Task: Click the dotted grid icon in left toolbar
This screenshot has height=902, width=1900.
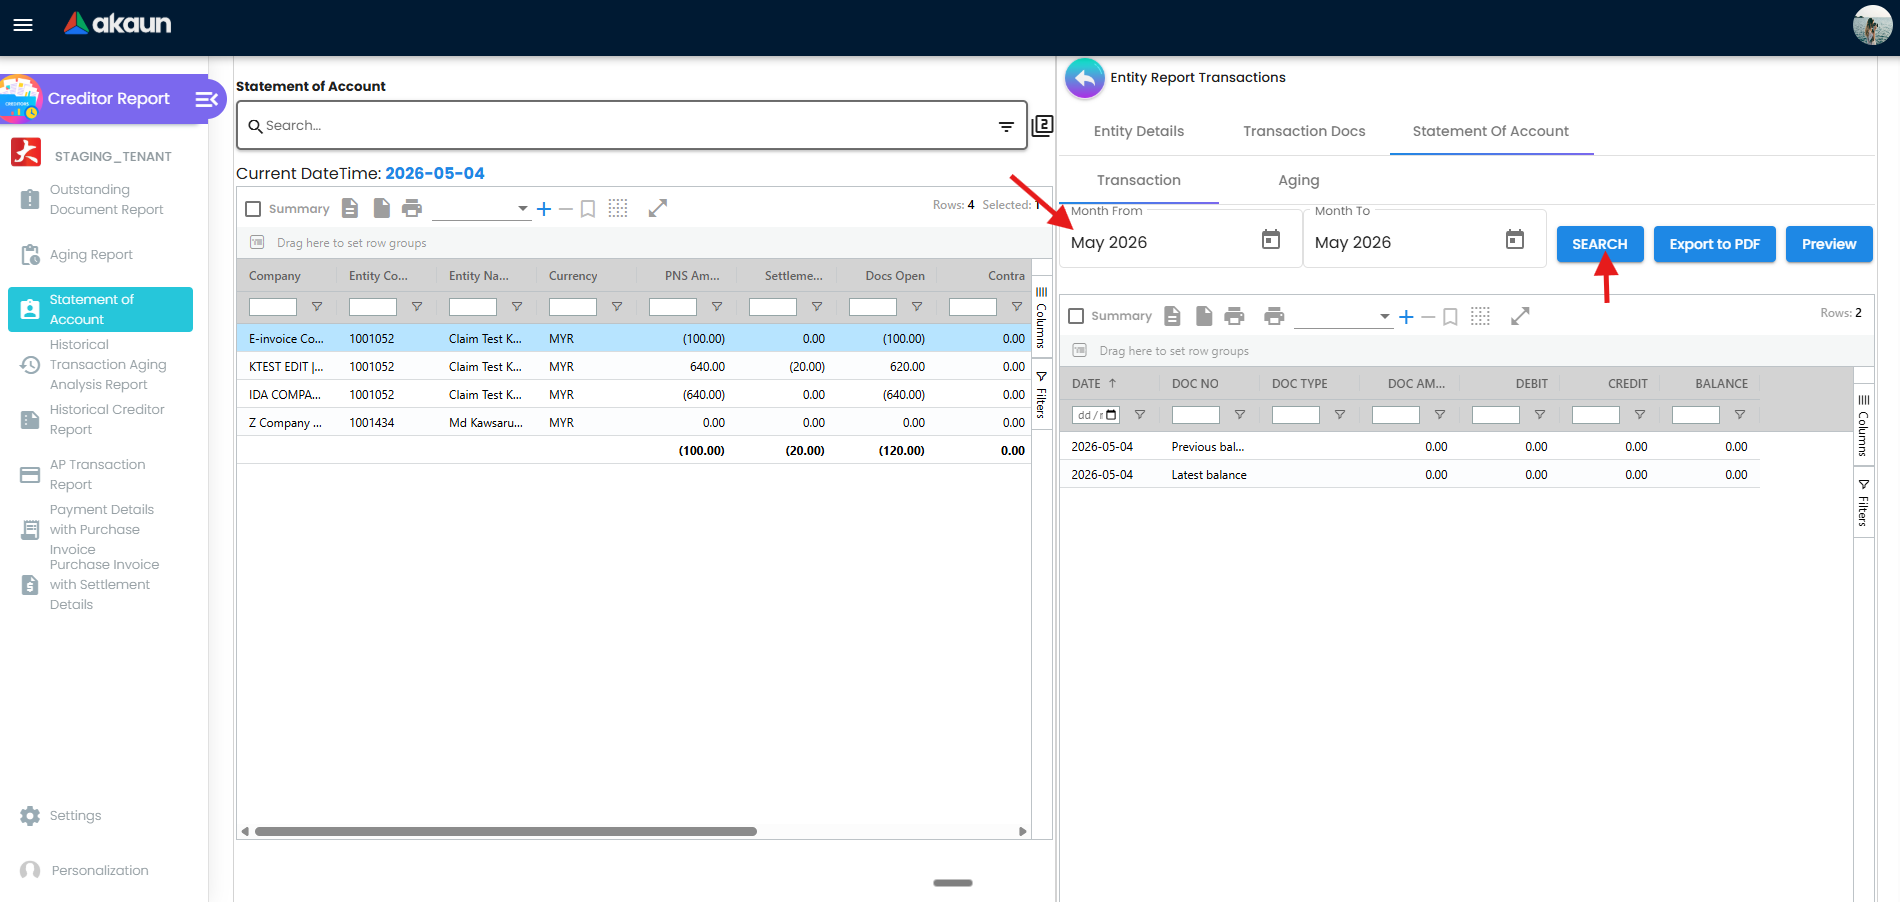Action: [618, 208]
